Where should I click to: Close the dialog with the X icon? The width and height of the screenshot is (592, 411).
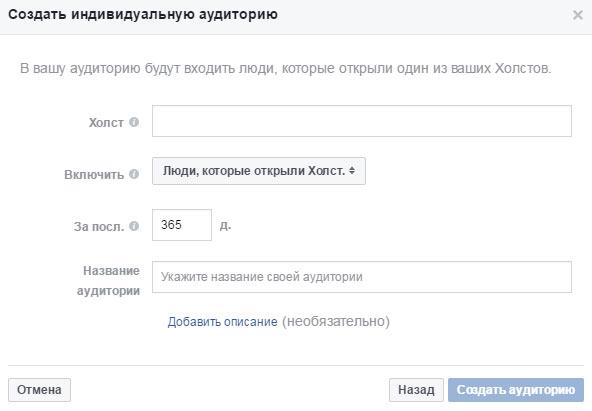coord(578,15)
